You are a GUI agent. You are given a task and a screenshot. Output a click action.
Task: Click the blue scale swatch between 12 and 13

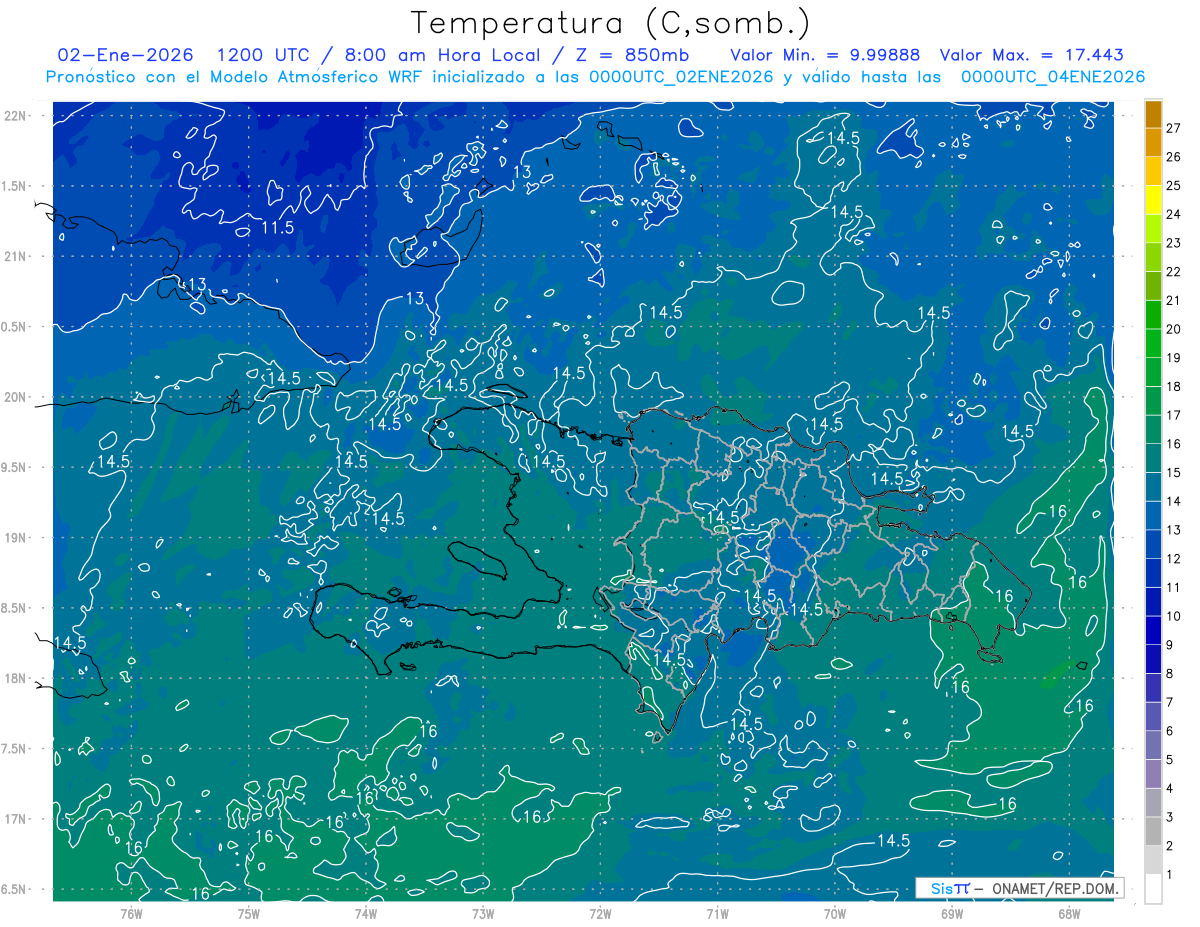pos(1153,544)
